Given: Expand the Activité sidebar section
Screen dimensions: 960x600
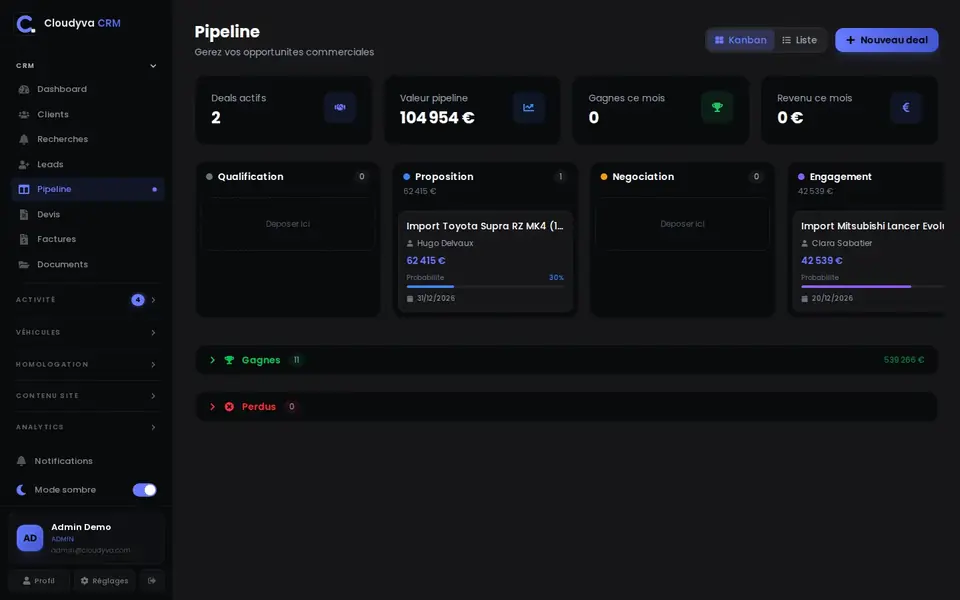Looking at the screenshot, I should pos(86,300).
